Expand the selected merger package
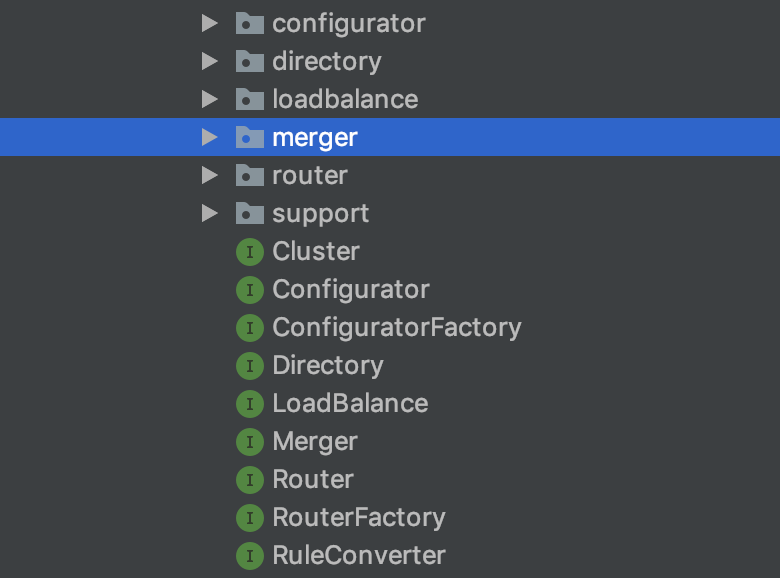The height and width of the screenshot is (578, 780). [x=209, y=137]
